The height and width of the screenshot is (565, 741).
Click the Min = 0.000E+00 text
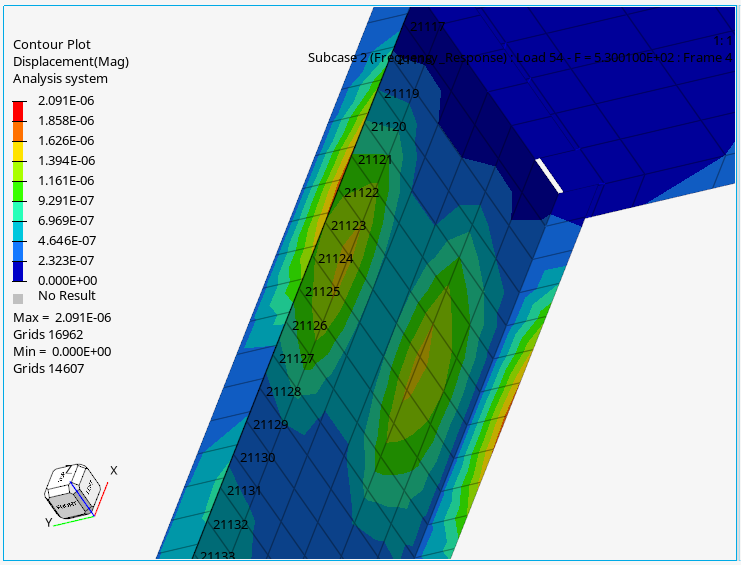pyautogui.click(x=62, y=351)
